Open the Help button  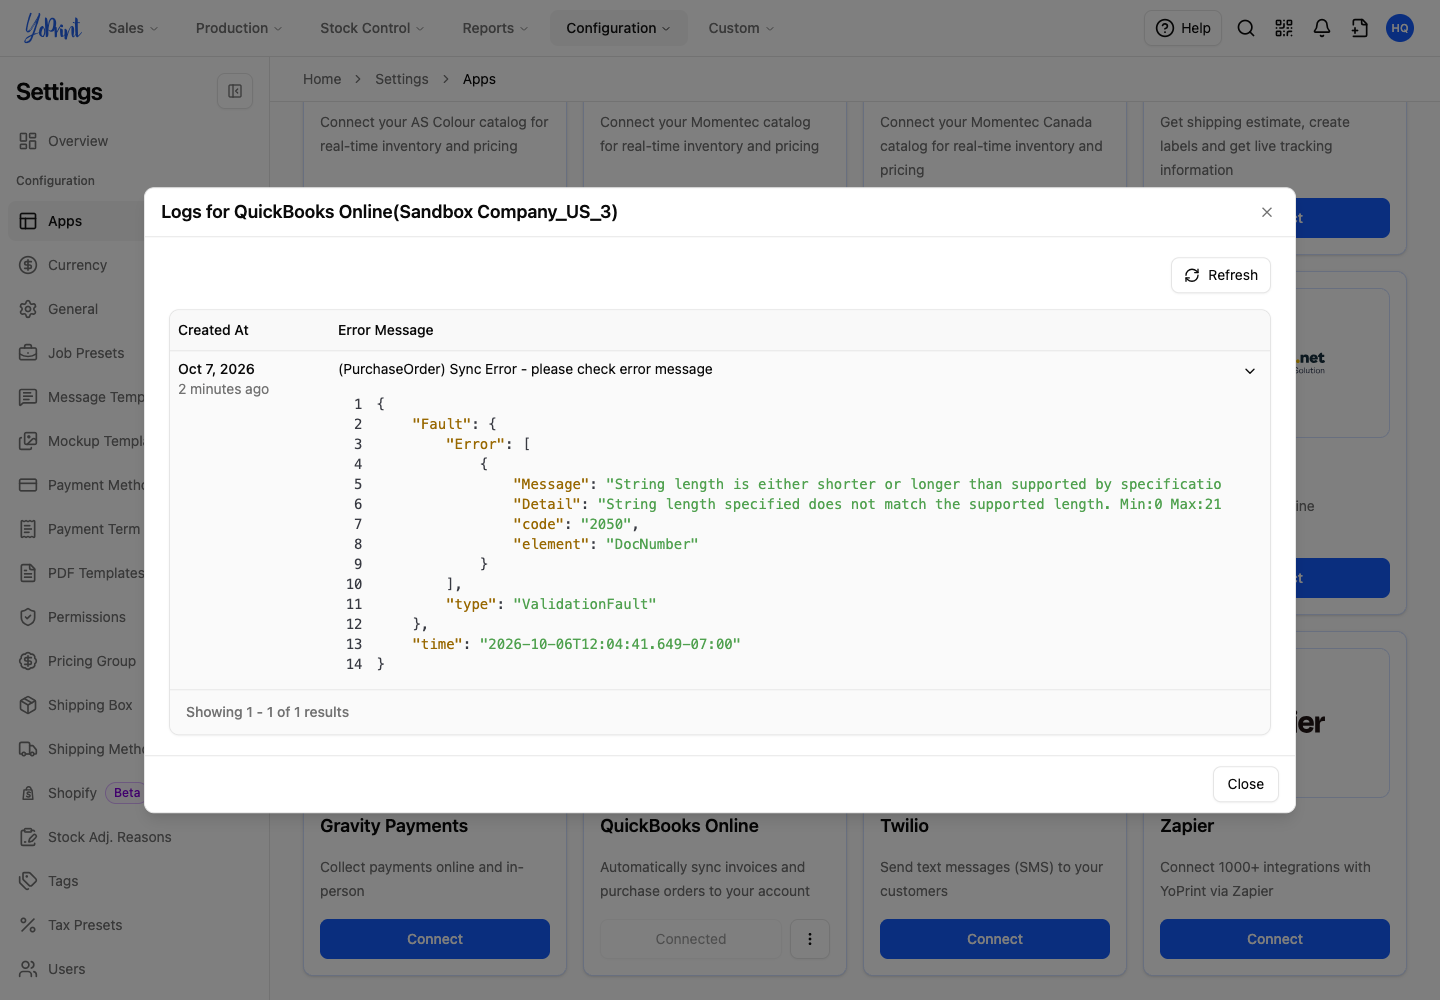tap(1183, 28)
